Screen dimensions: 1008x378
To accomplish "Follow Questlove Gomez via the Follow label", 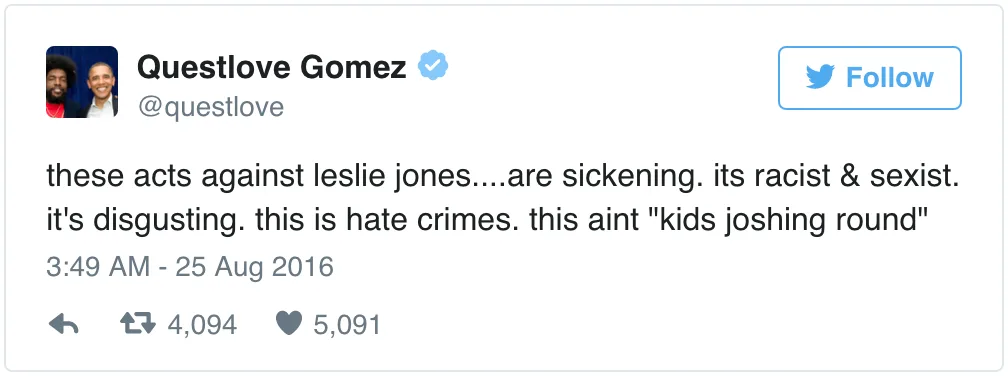I will click(890, 78).
